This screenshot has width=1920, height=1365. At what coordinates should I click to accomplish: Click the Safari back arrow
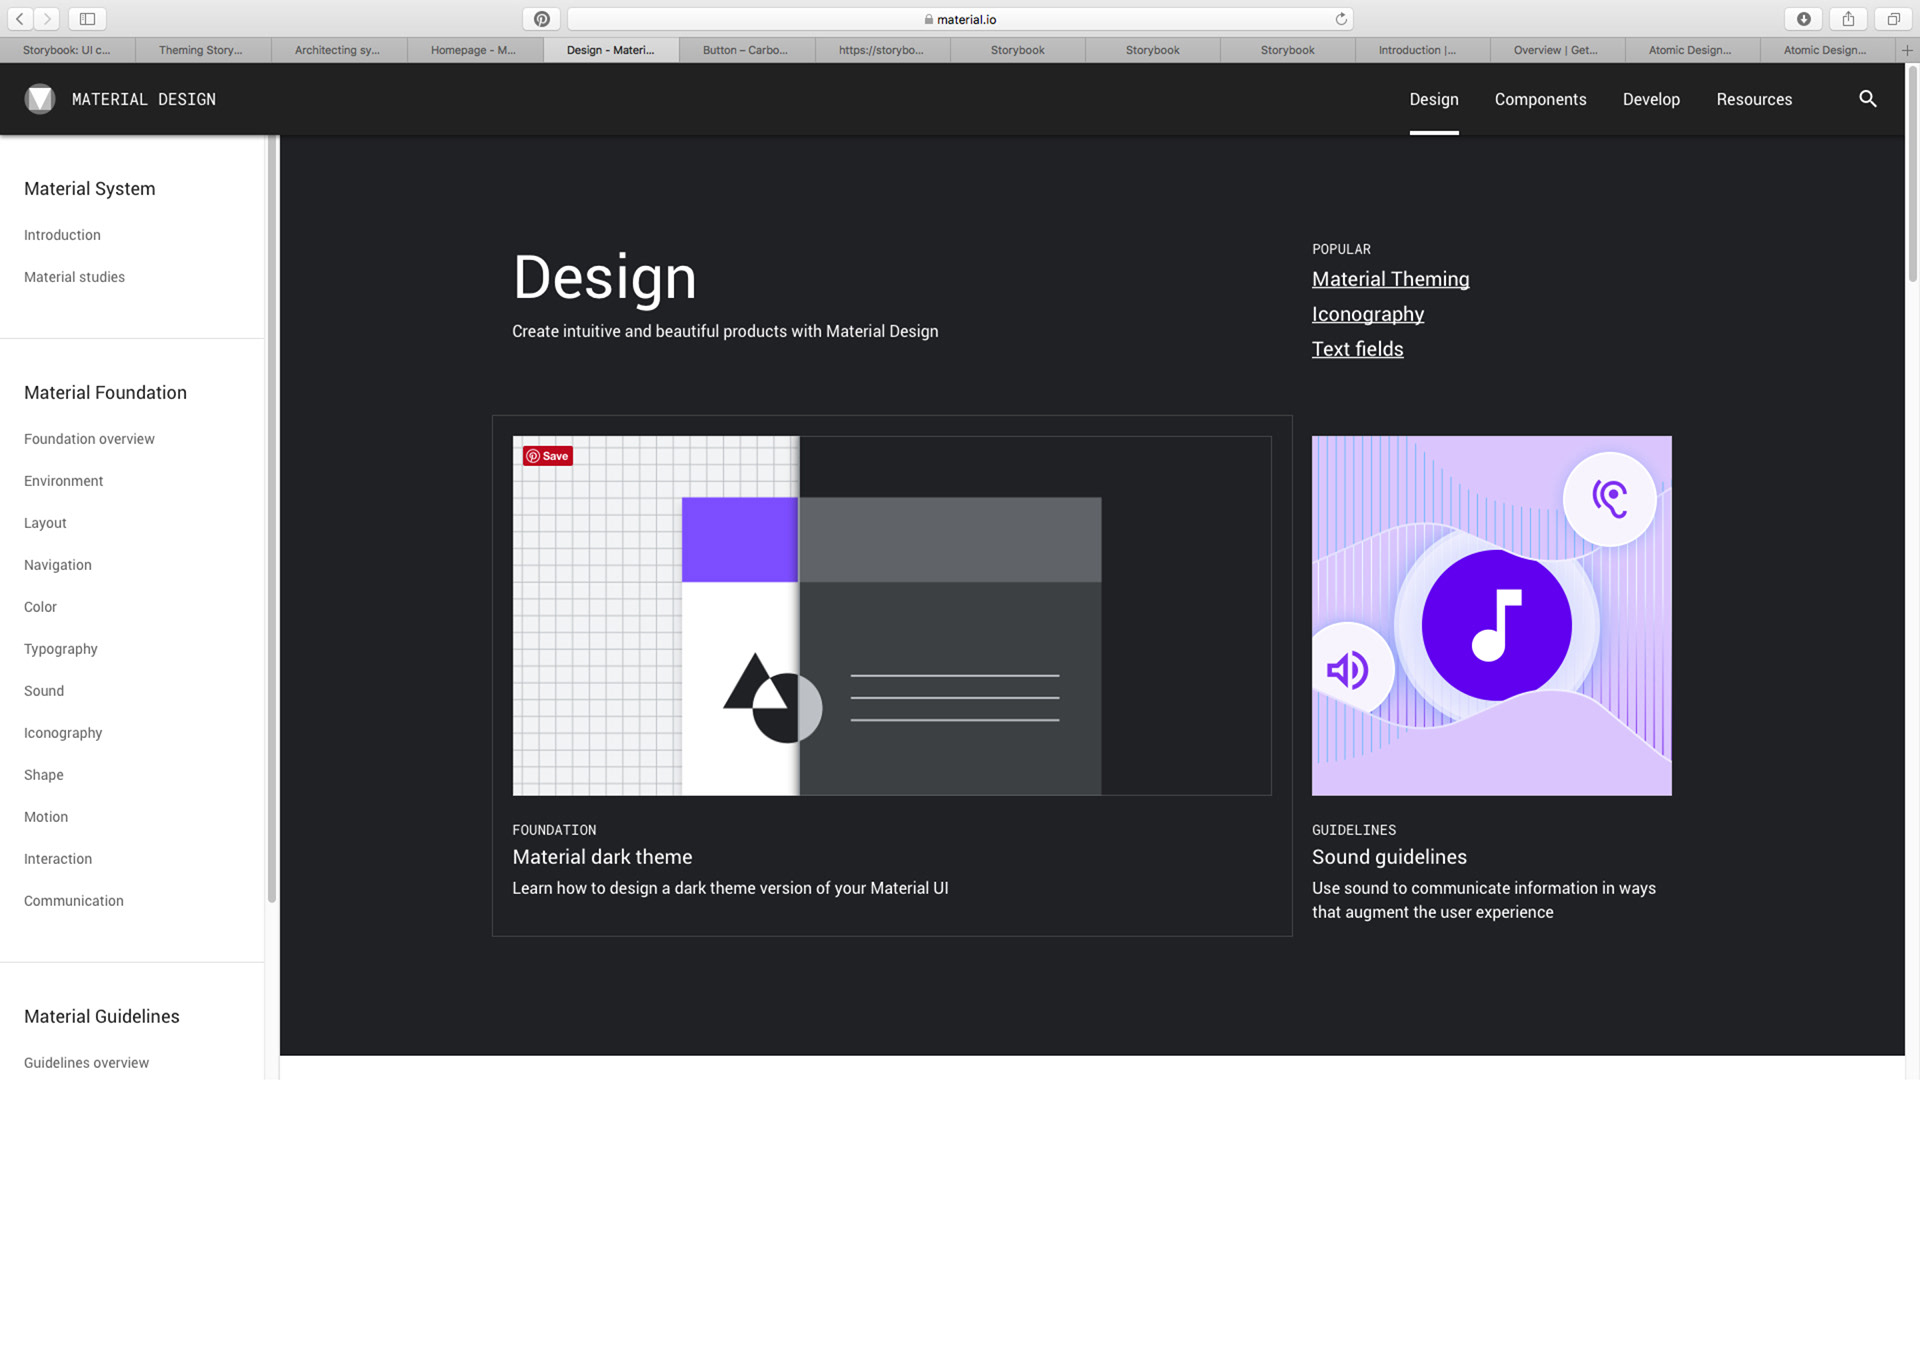pos(20,19)
